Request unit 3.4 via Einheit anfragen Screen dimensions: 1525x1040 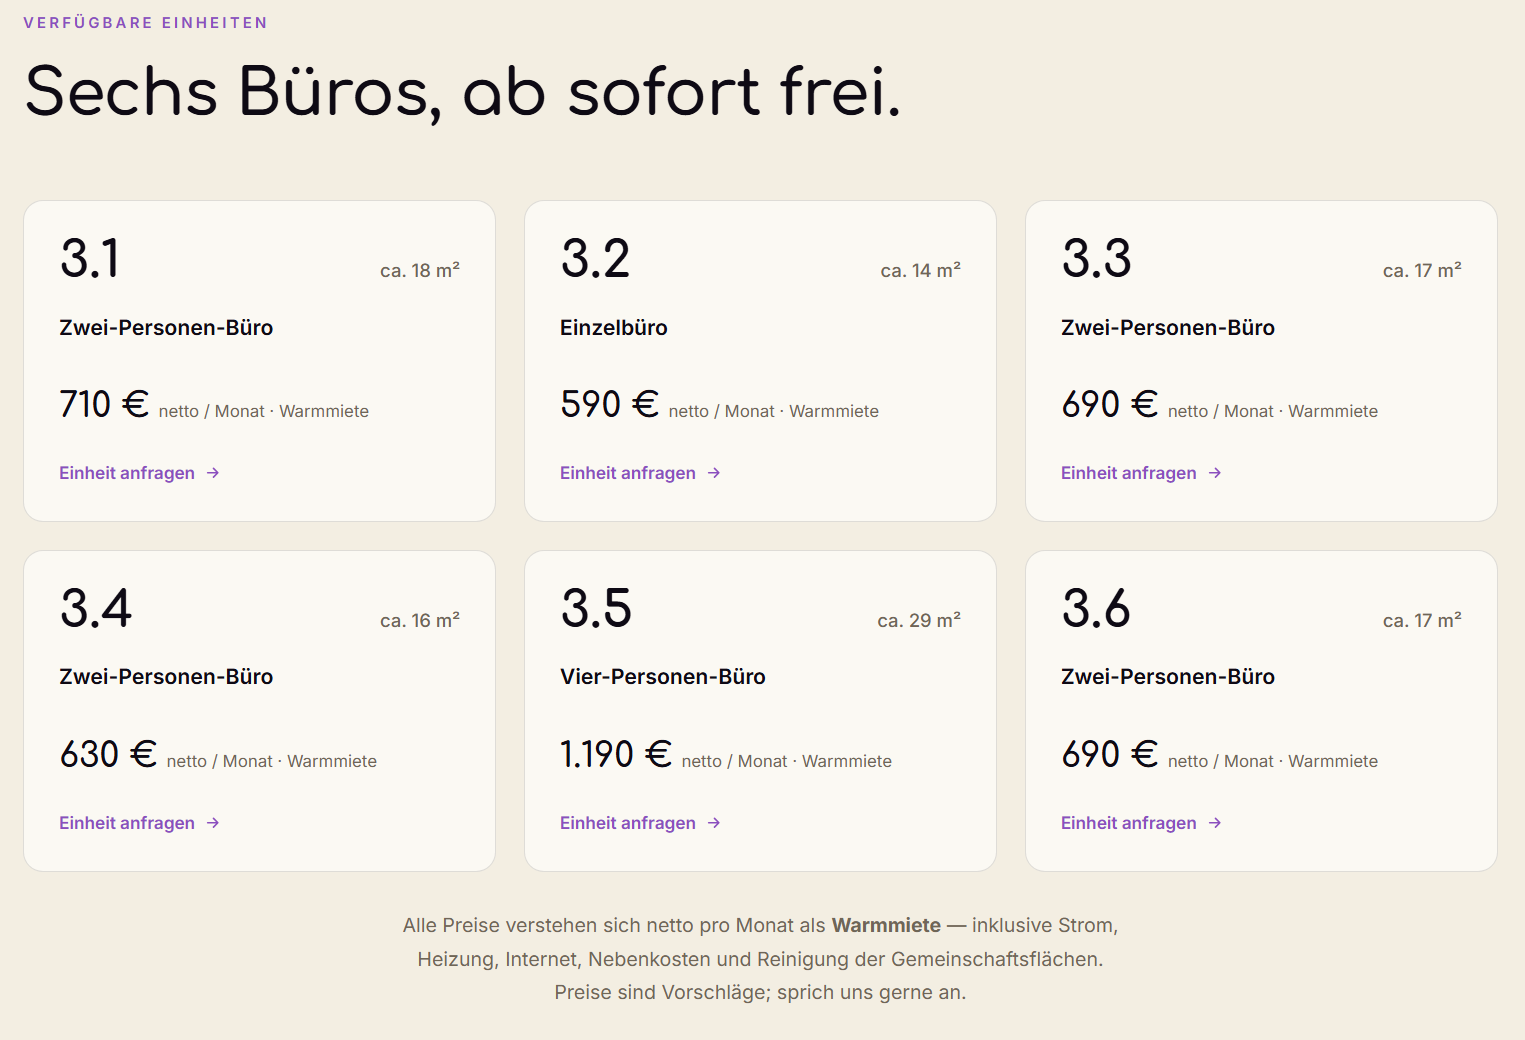(x=139, y=823)
